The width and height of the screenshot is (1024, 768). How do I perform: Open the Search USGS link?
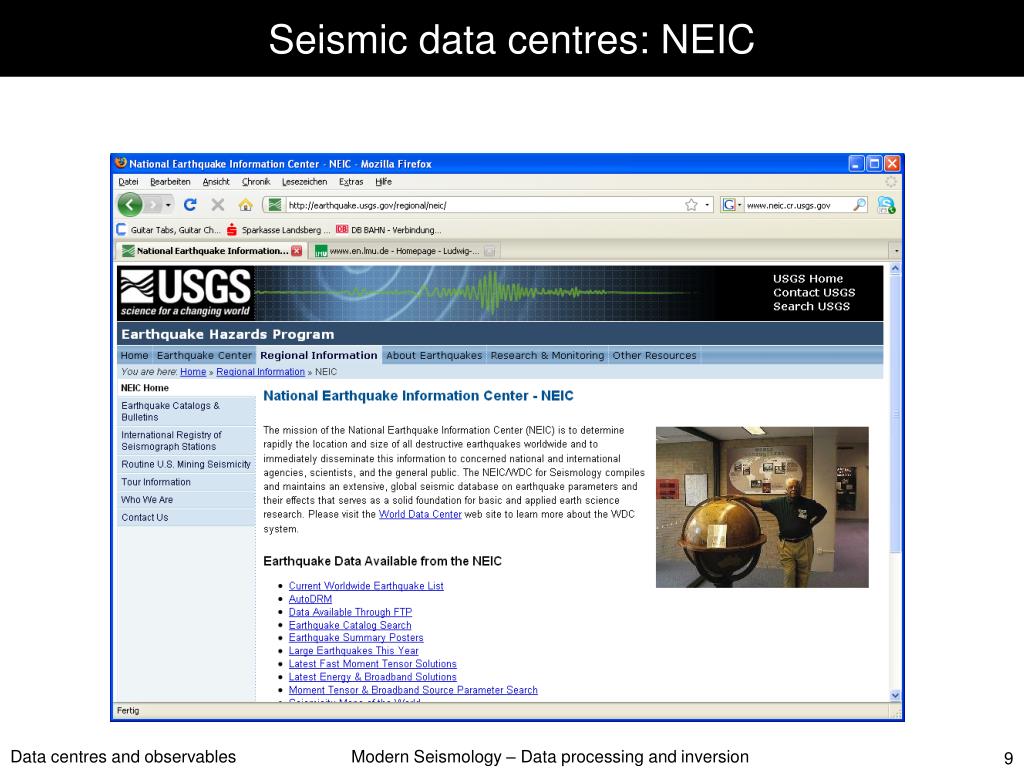coord(811,306)
